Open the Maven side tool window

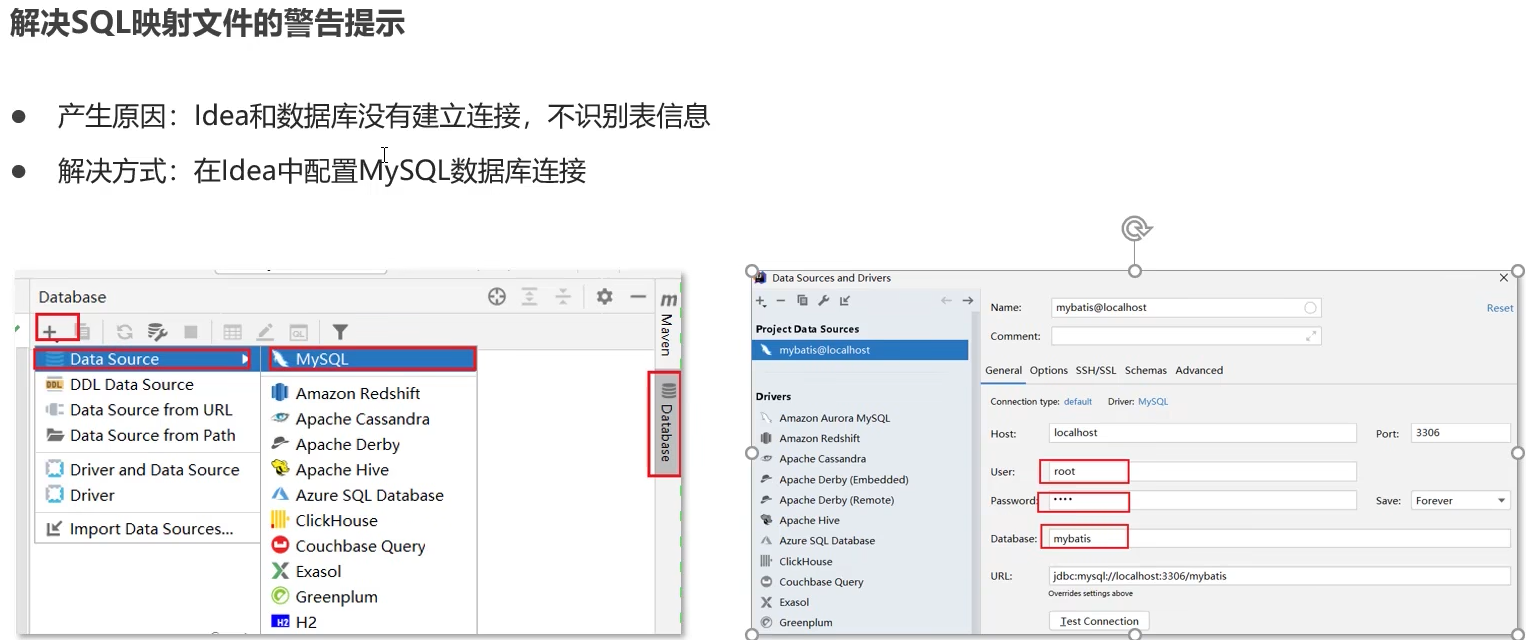(x=667, y=324)
